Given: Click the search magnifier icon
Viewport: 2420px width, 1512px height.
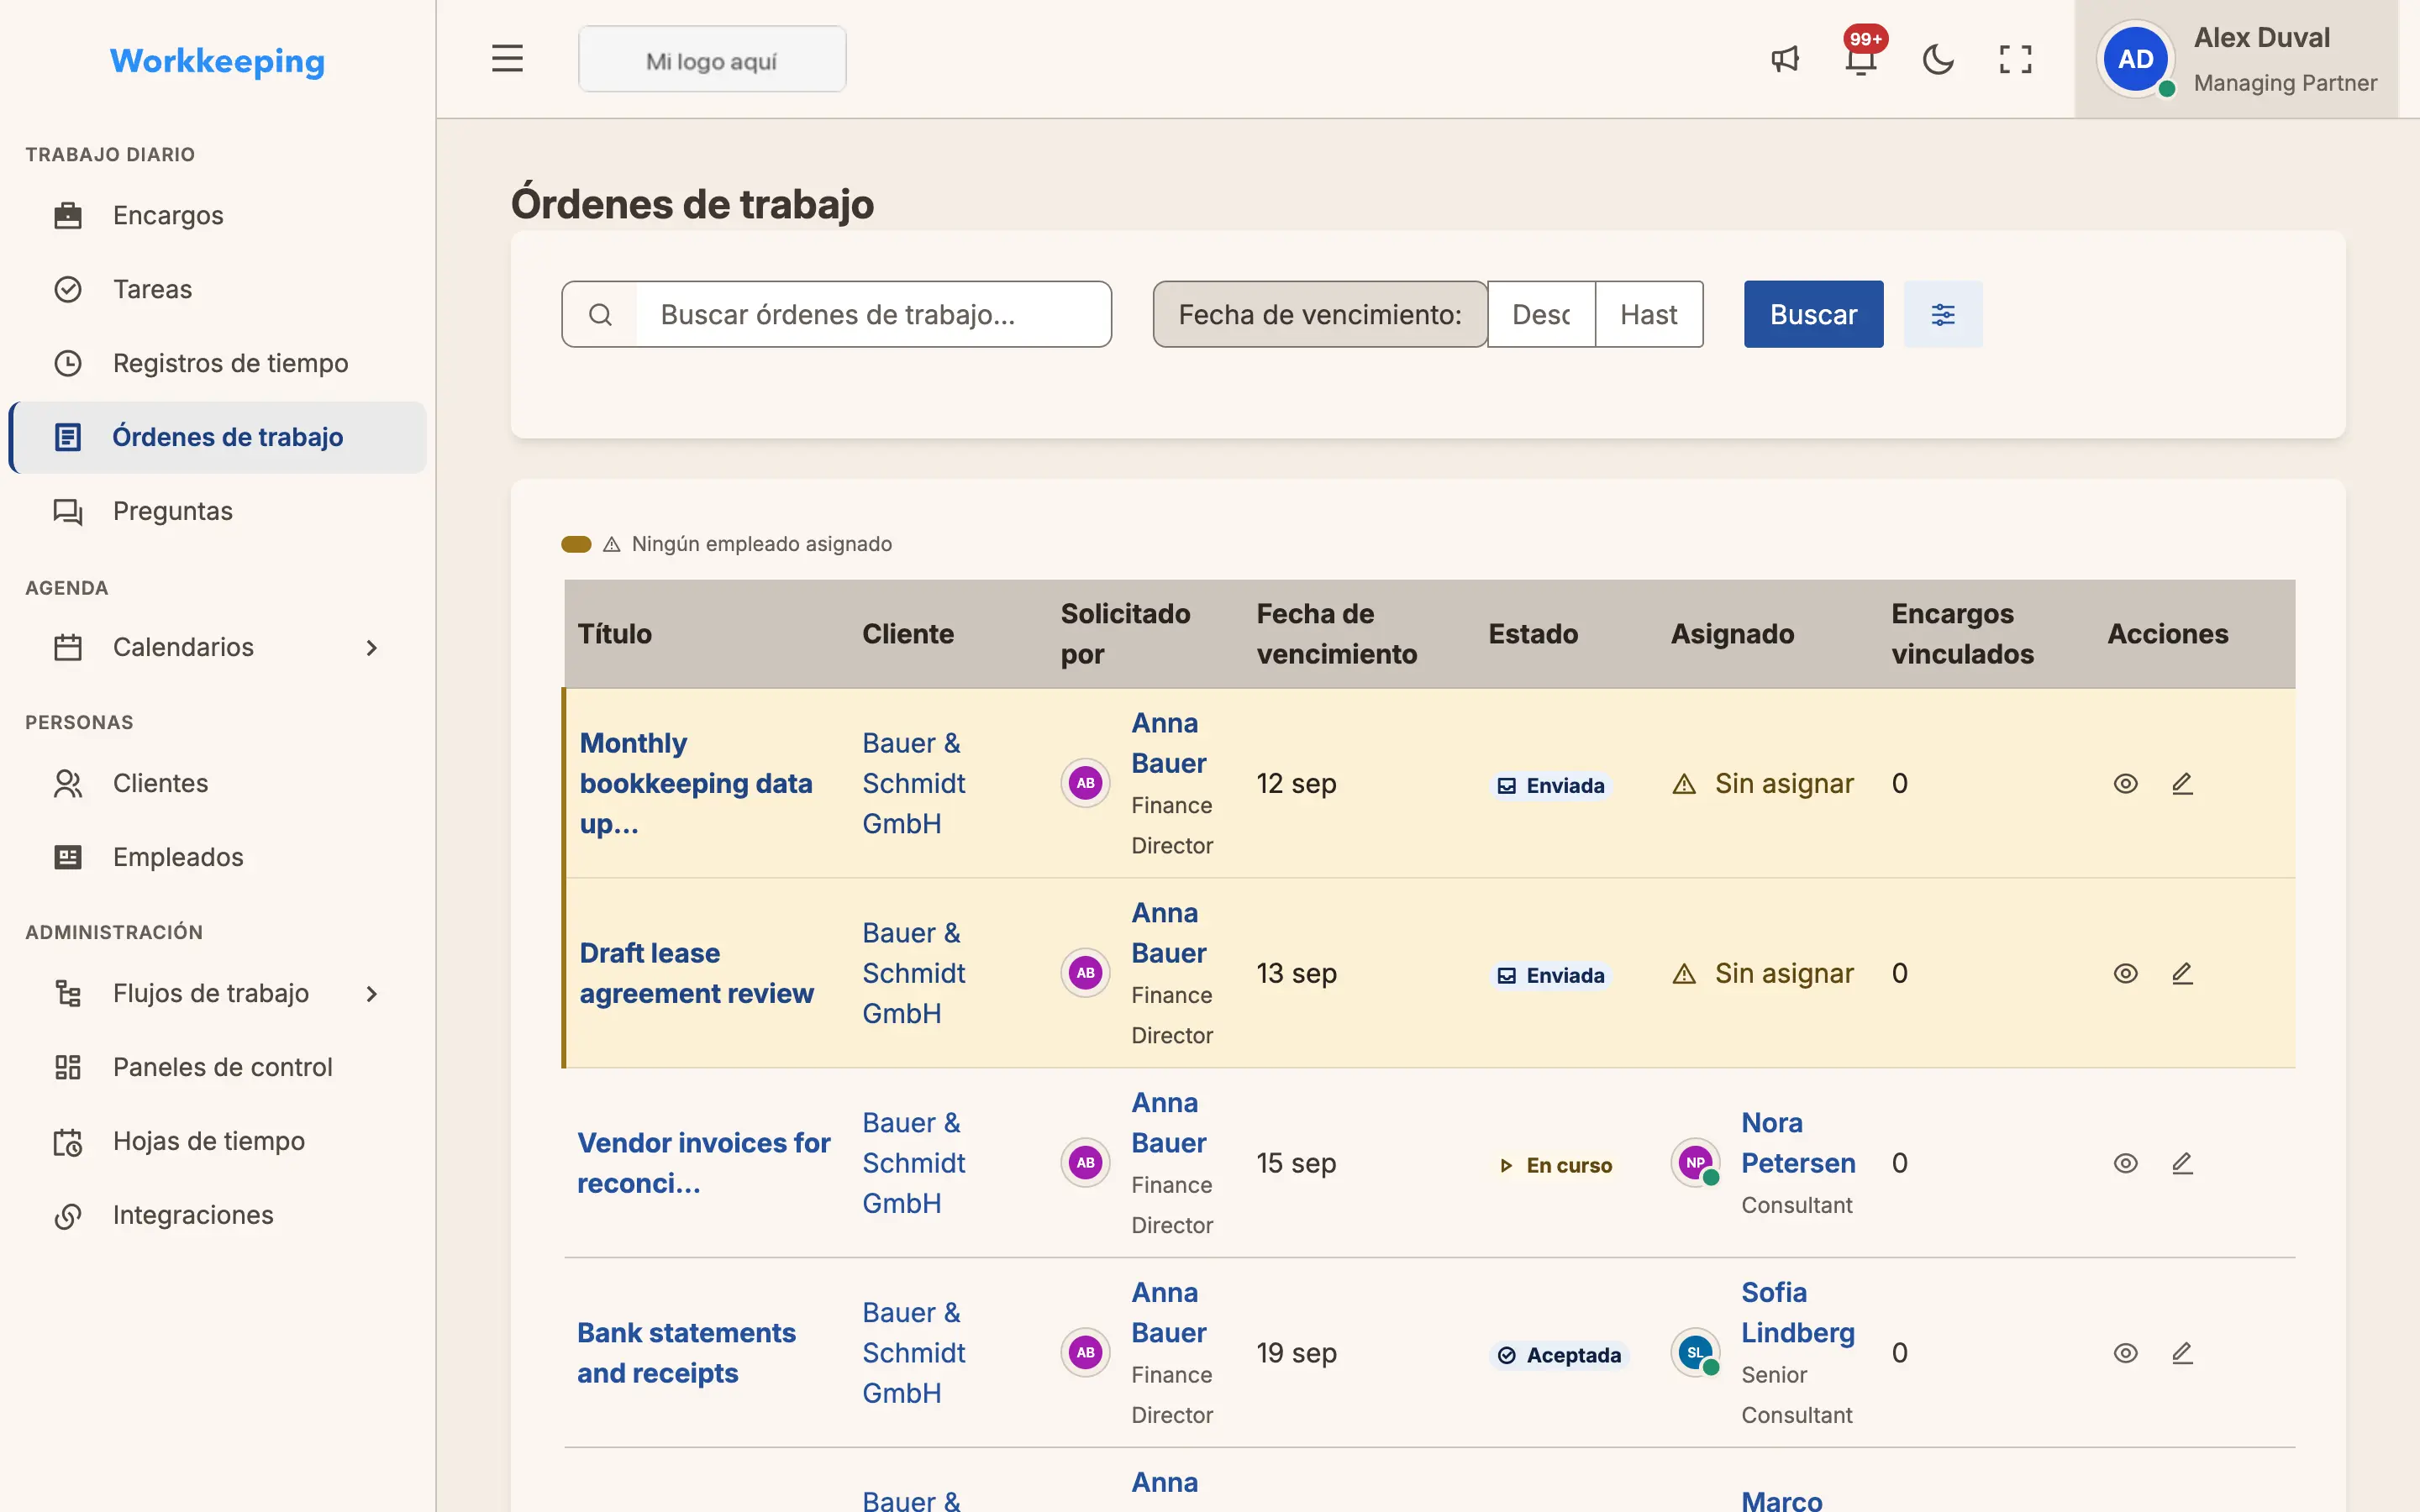Looking at the screenshot, I should tap(600, 314).
